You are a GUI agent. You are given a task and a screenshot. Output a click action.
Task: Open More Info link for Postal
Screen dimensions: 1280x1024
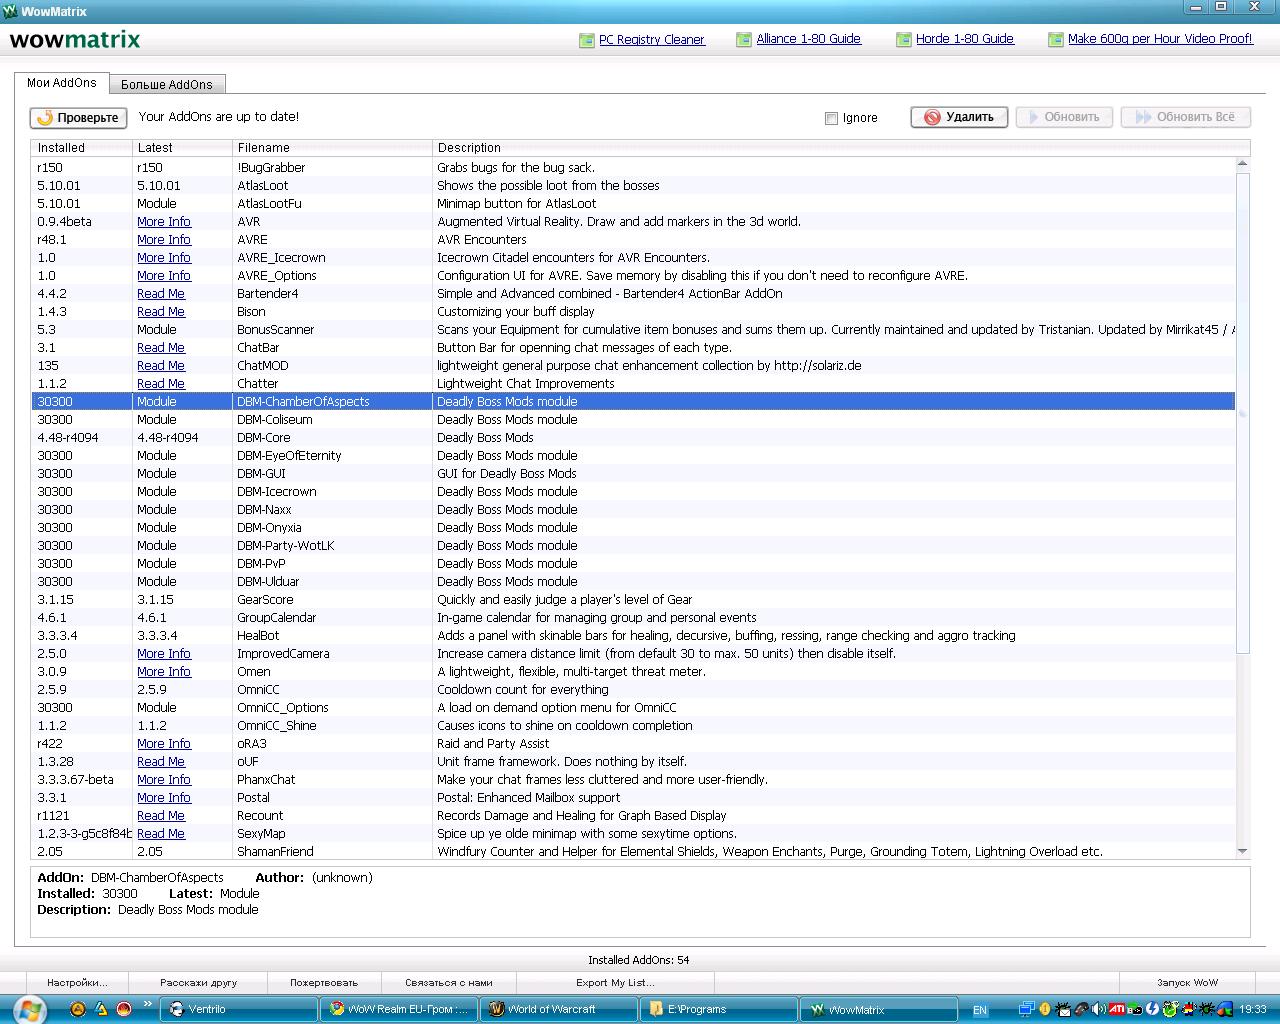(x=164, y=798)
